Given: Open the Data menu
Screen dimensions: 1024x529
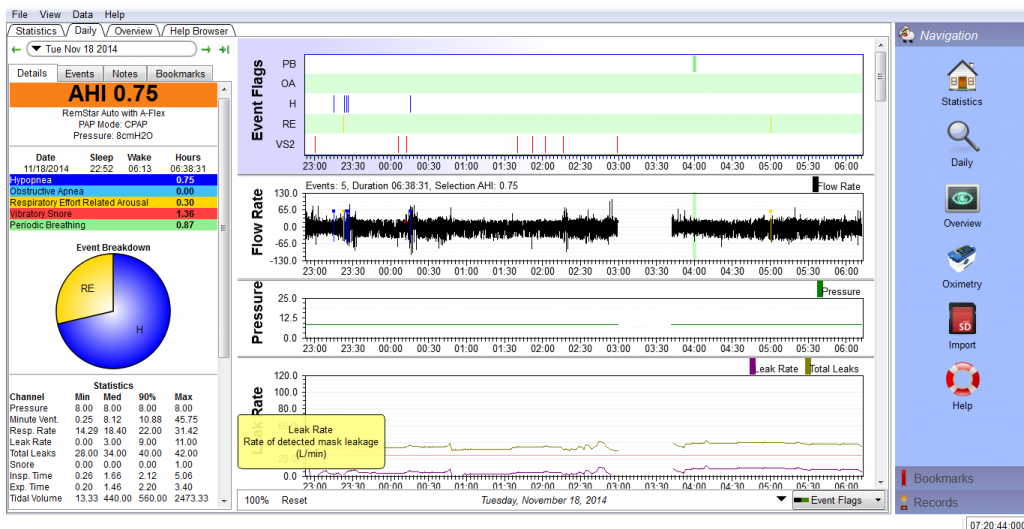Looking at the screenshot, I should tap(82, 14).
